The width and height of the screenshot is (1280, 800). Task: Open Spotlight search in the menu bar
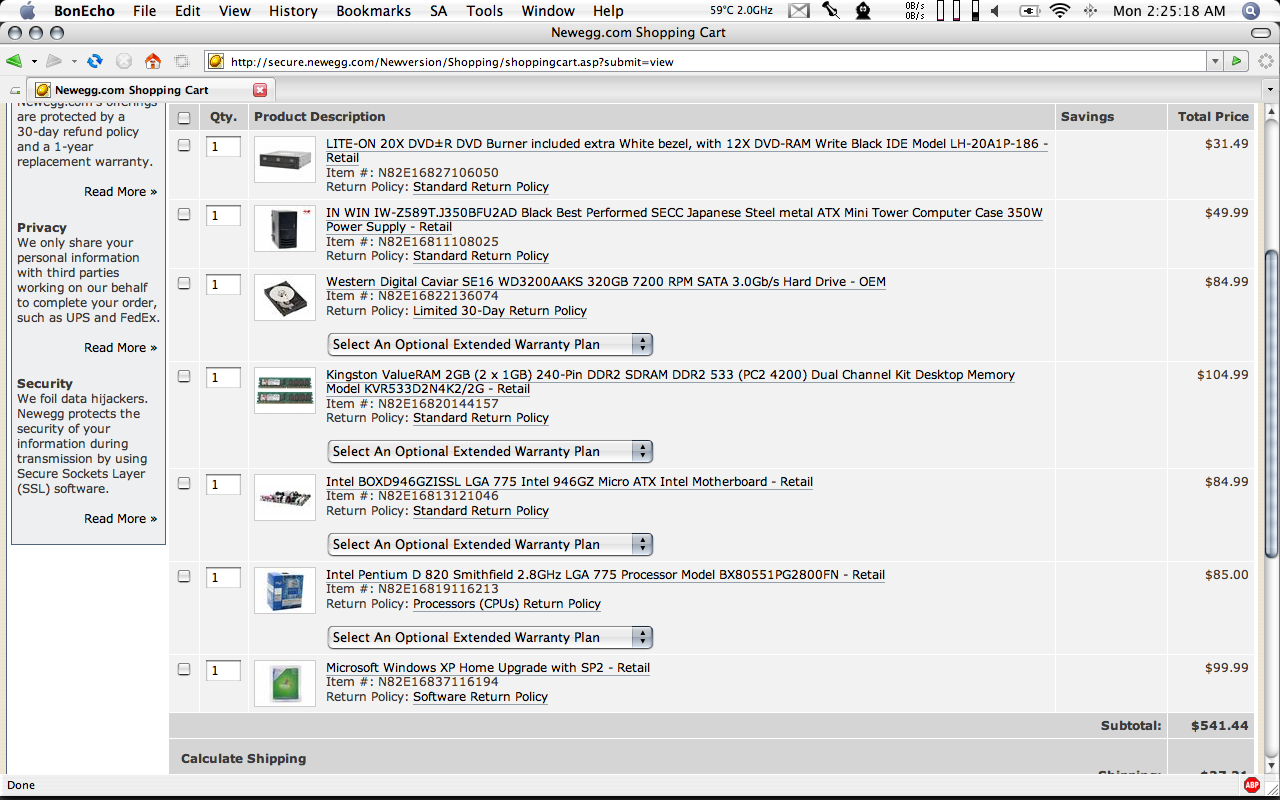point(1251,11)
